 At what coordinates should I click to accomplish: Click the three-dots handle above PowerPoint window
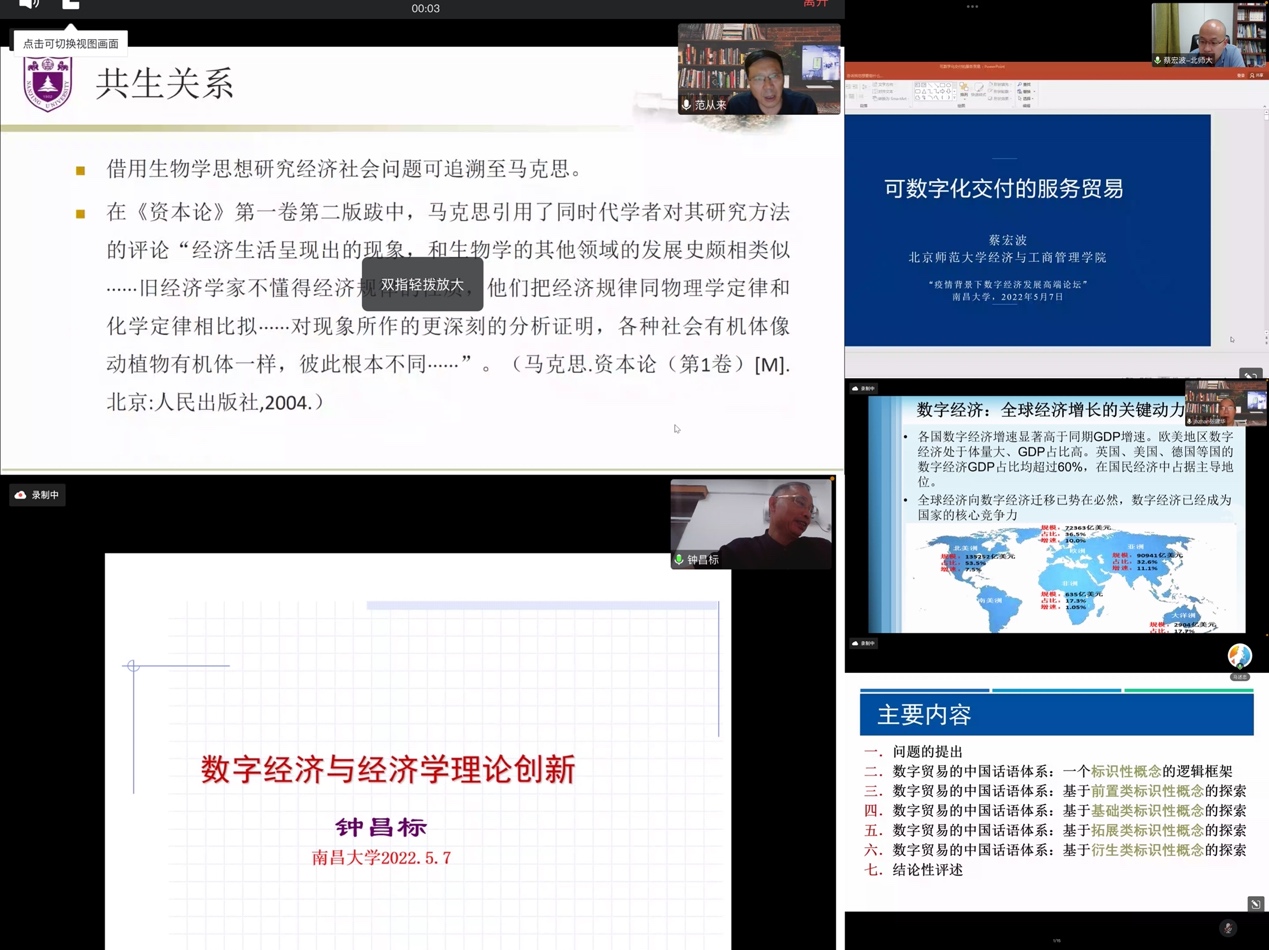[972, 7]
